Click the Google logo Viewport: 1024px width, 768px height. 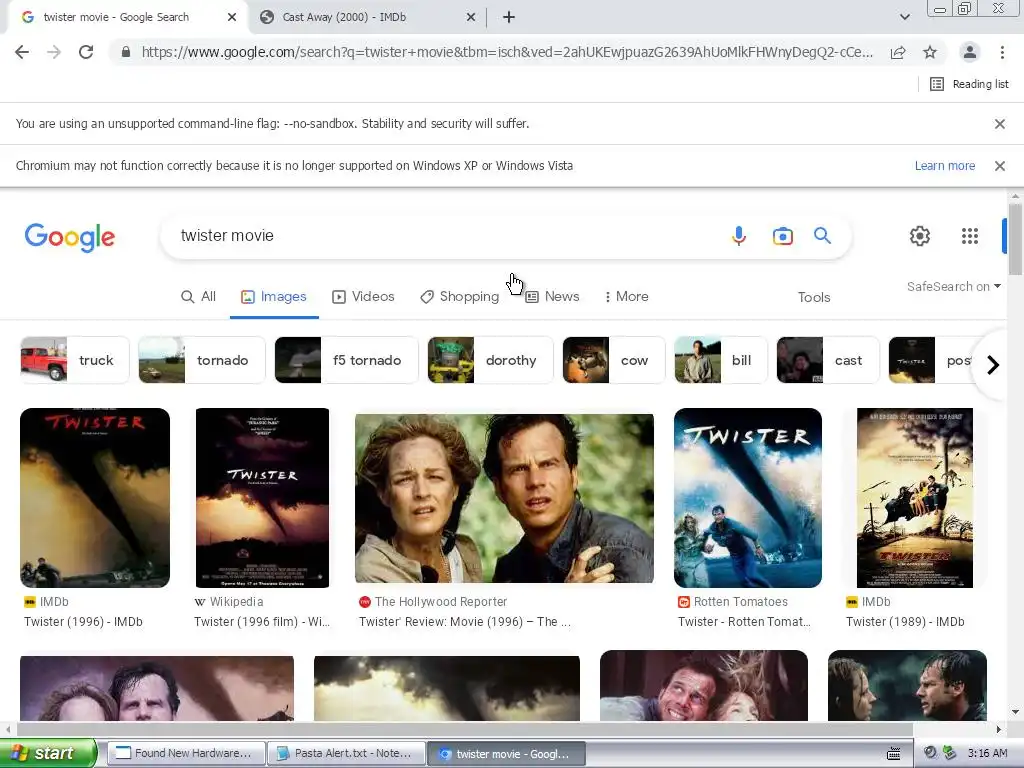click(x=70, y=236)
